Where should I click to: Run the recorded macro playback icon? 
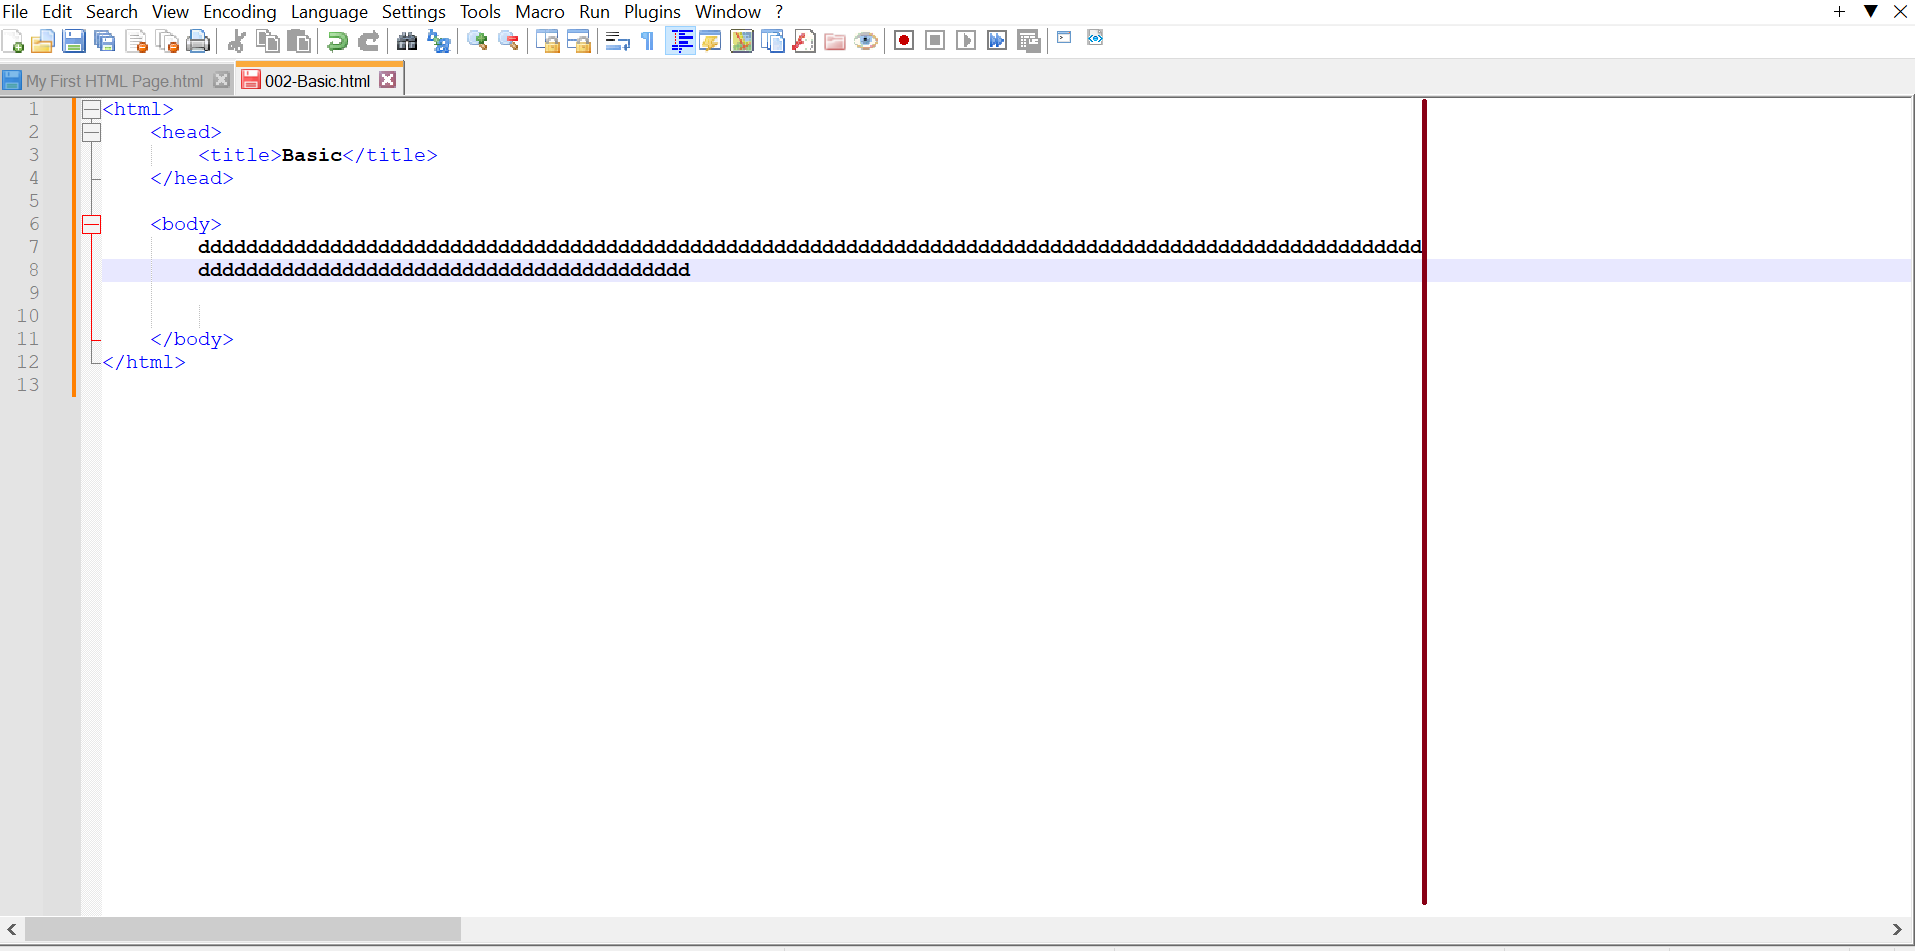tap(966, 40)
